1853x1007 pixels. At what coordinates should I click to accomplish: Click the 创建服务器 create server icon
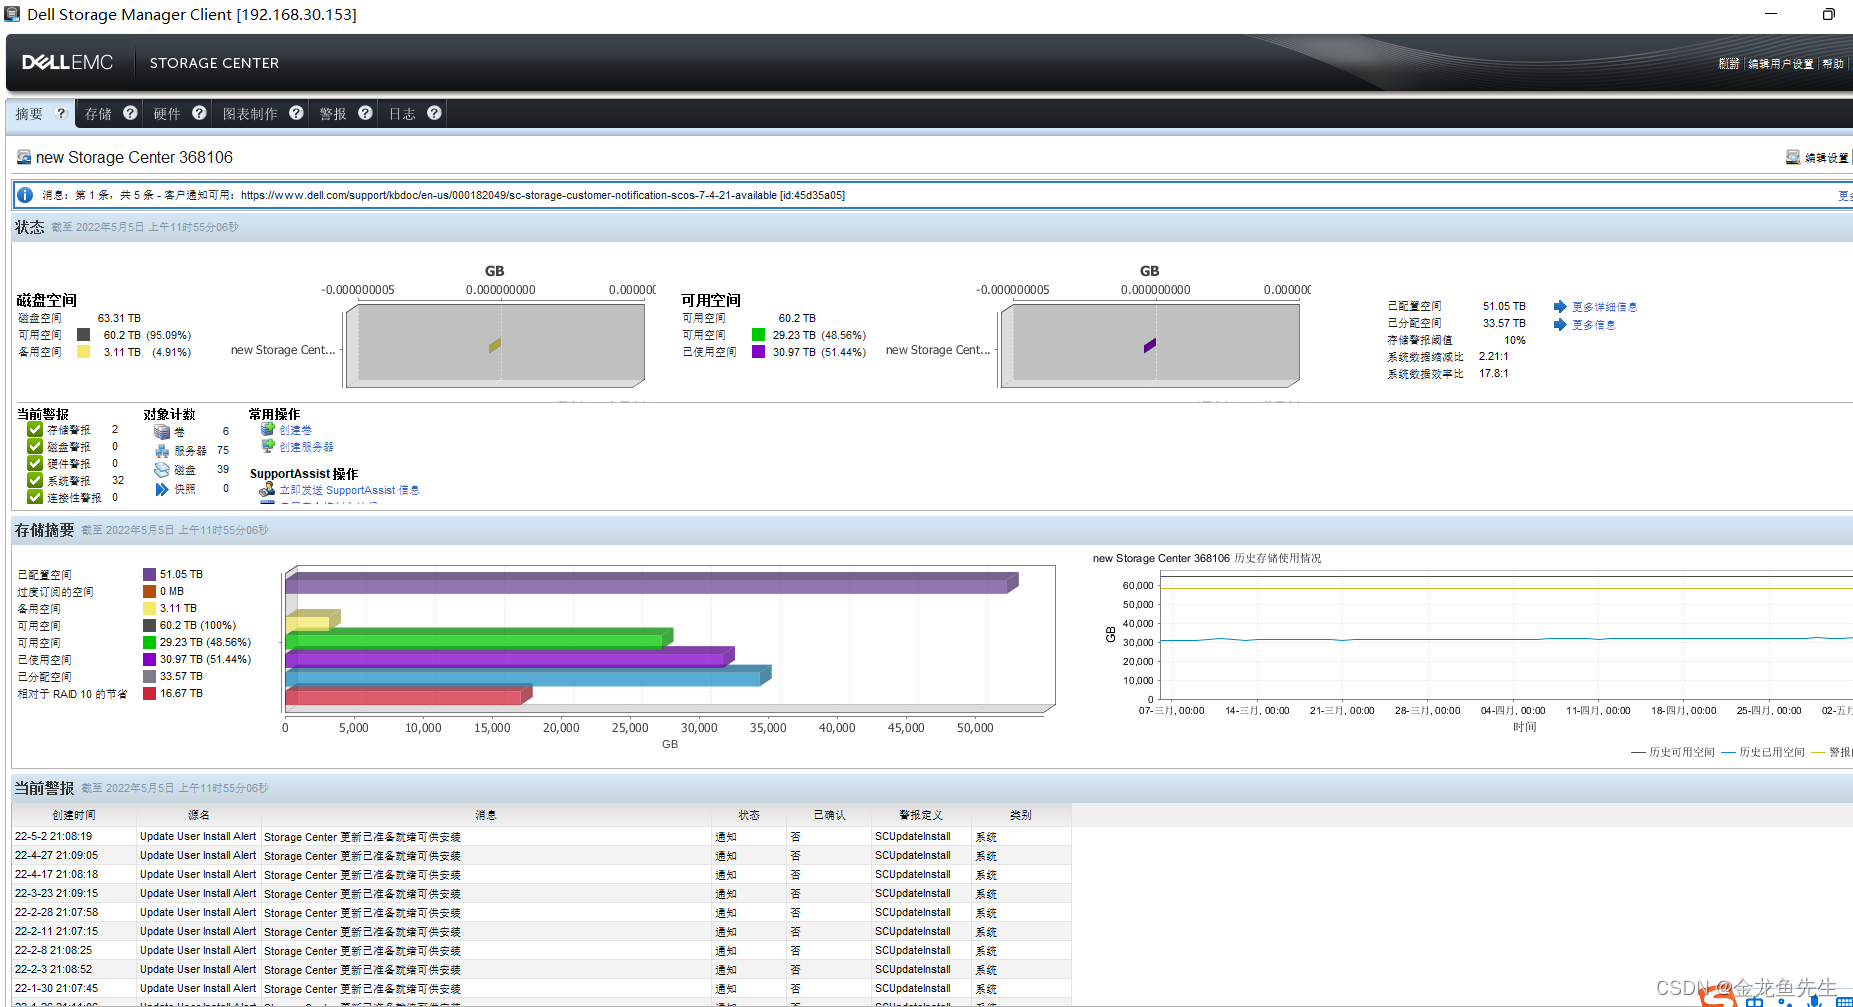click(x=268, y=446)
